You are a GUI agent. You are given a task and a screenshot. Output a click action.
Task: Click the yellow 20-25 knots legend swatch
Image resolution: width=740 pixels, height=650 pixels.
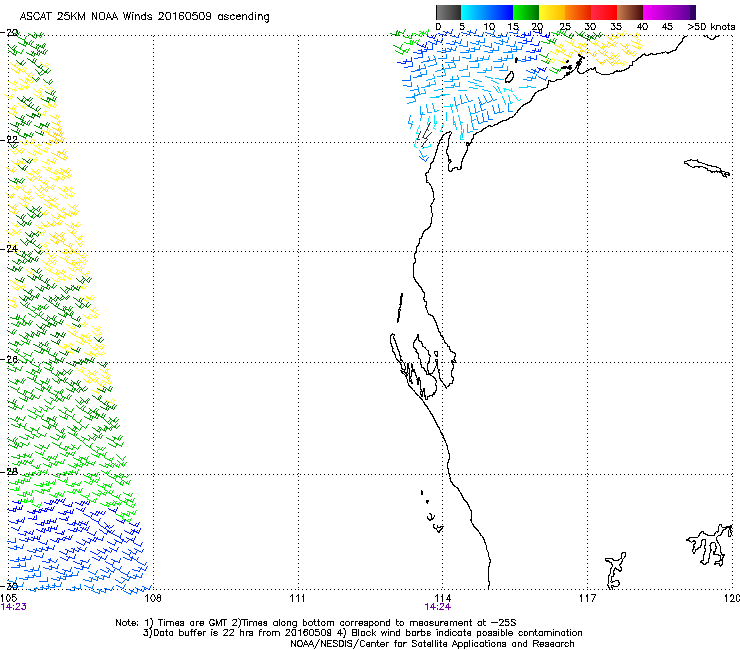click(x=552, y=12)
